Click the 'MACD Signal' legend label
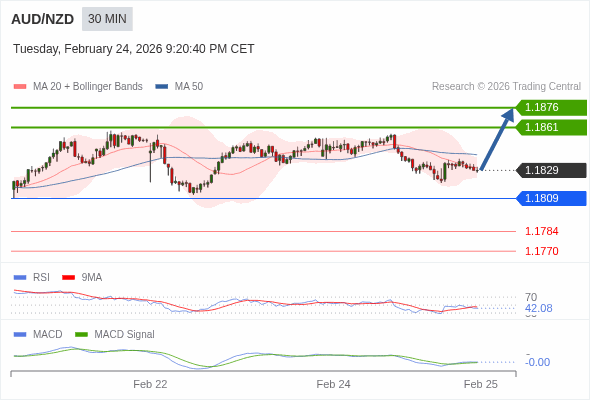 124,335
